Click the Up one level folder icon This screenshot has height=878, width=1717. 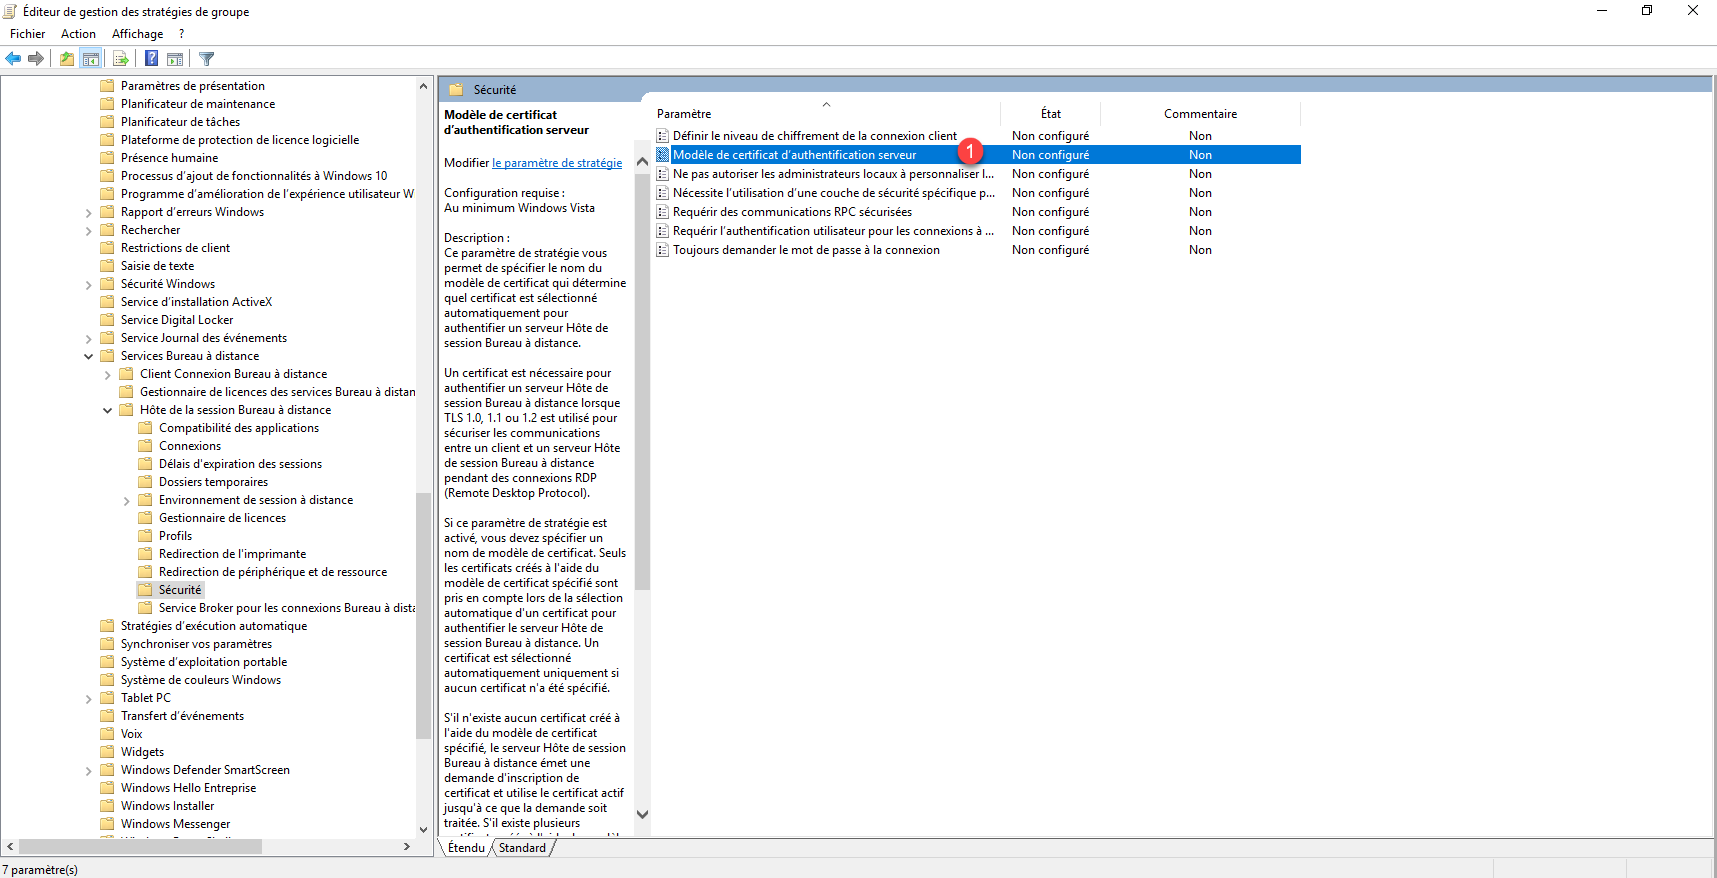click(66, 59)
